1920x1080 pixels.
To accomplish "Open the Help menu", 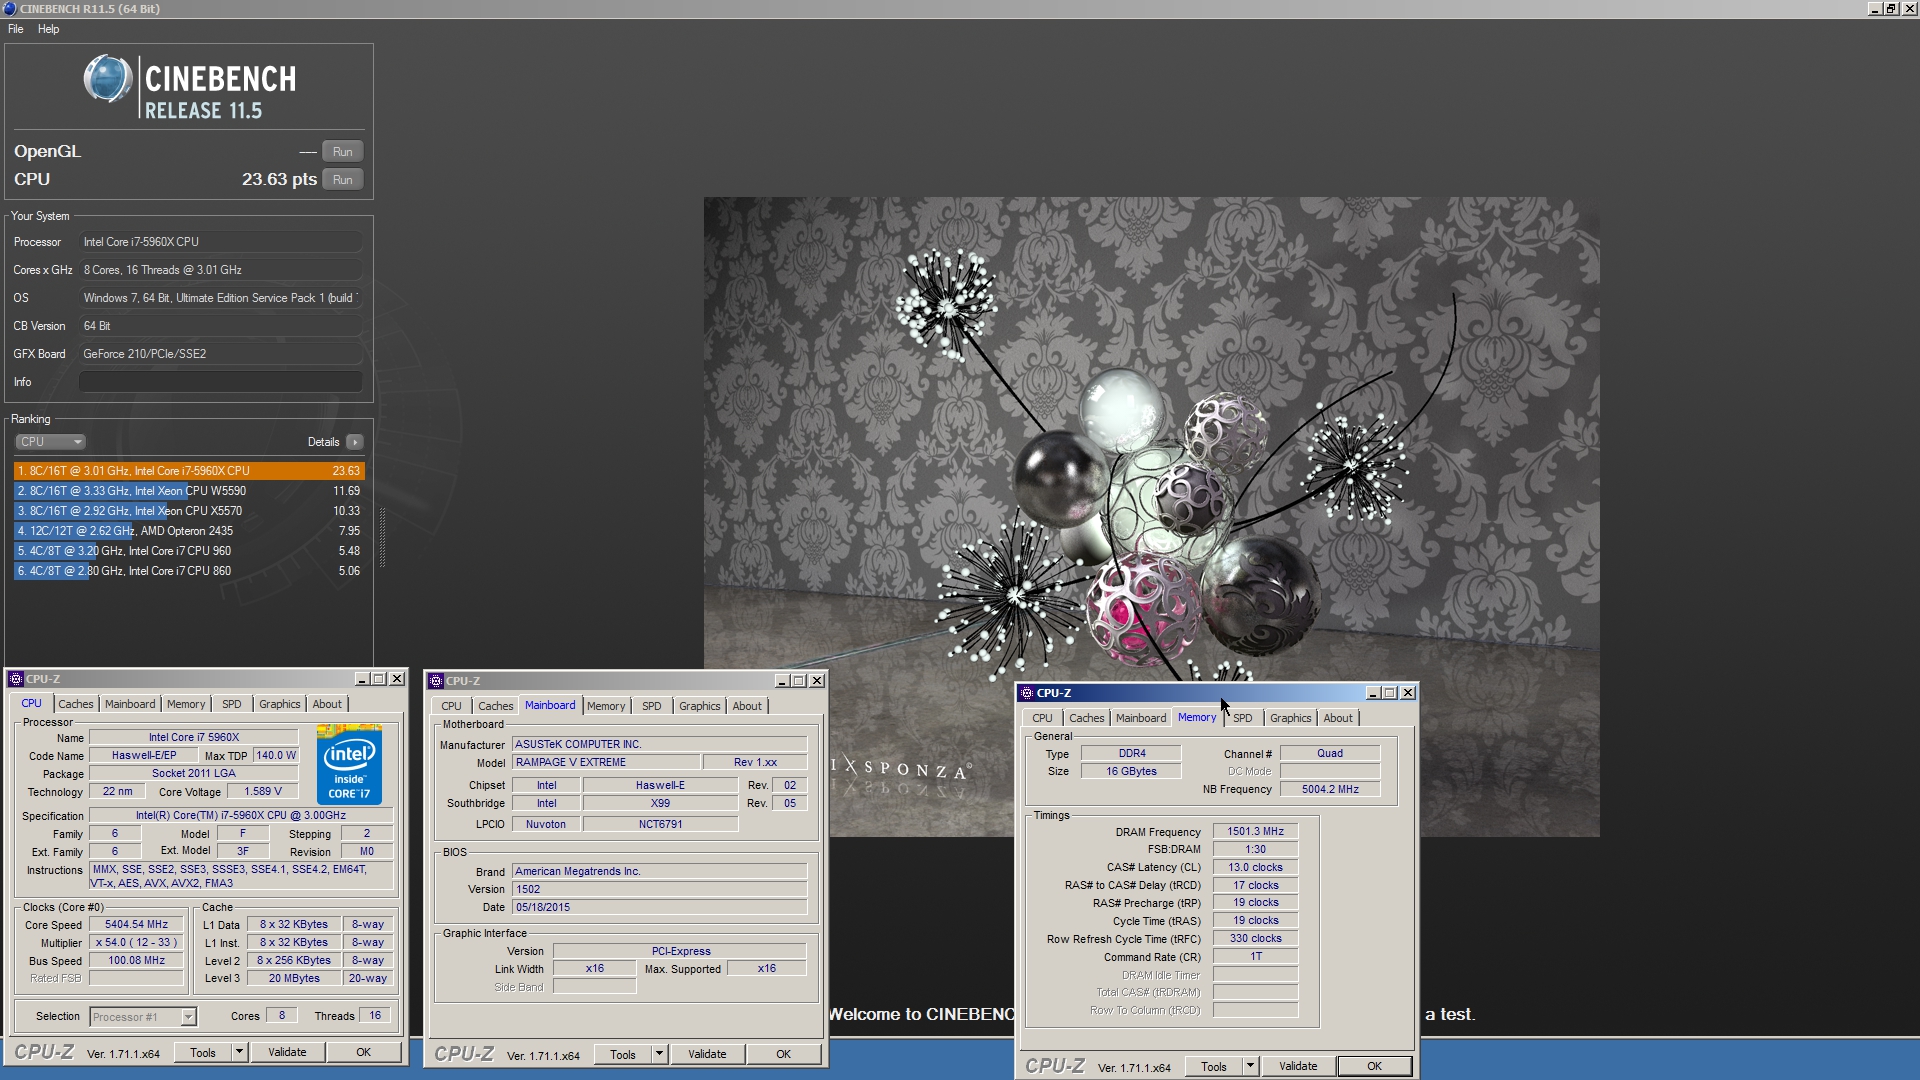I will coord(49,29).
